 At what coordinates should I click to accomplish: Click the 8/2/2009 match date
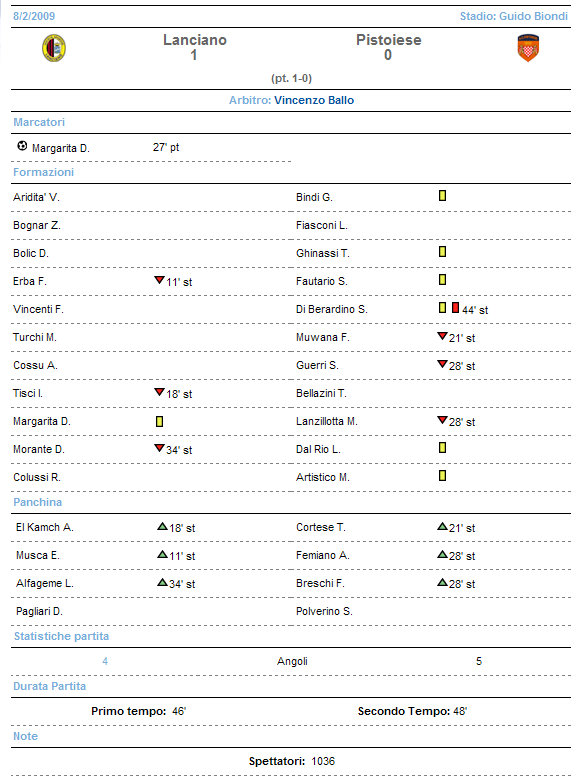click(34, 16)
